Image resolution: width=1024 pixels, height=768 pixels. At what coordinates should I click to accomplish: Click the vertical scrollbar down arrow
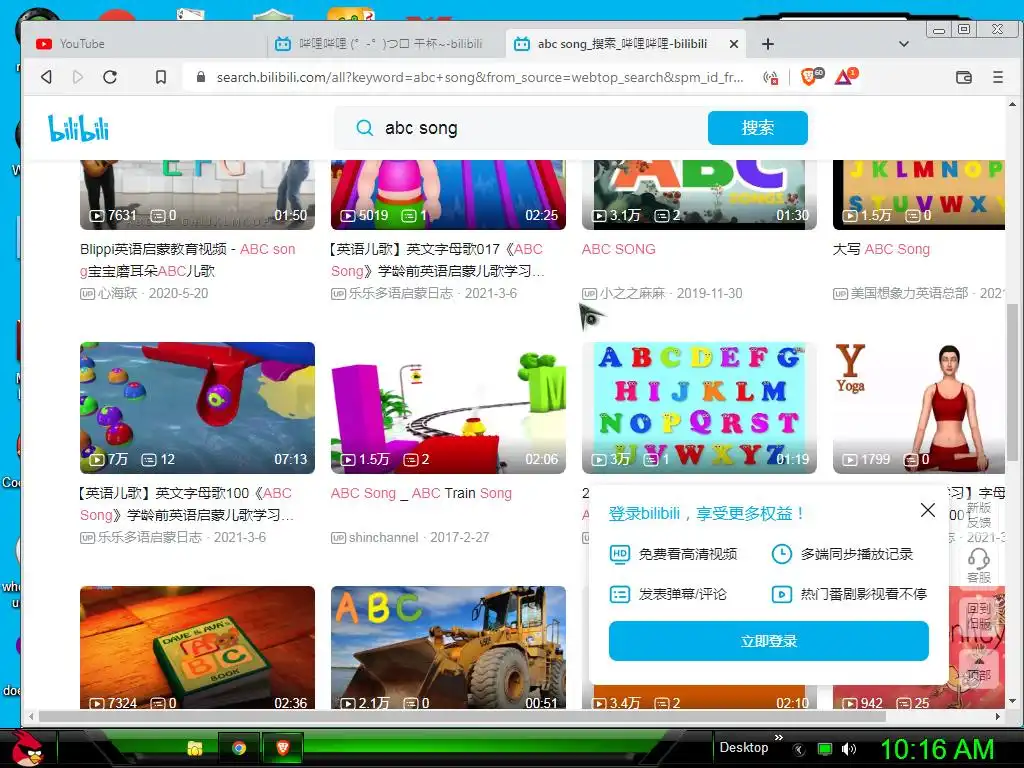(x=1012, y=701)
